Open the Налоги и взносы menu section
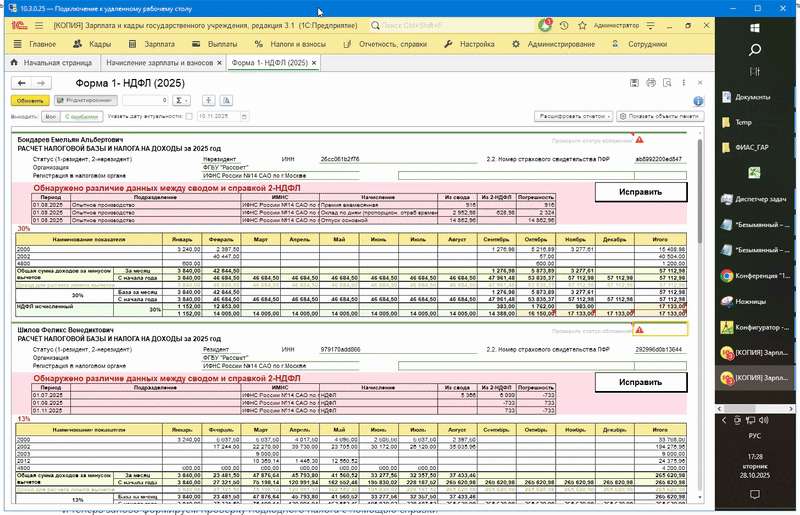This screenshot has height=515, width=800. point(290,44)
